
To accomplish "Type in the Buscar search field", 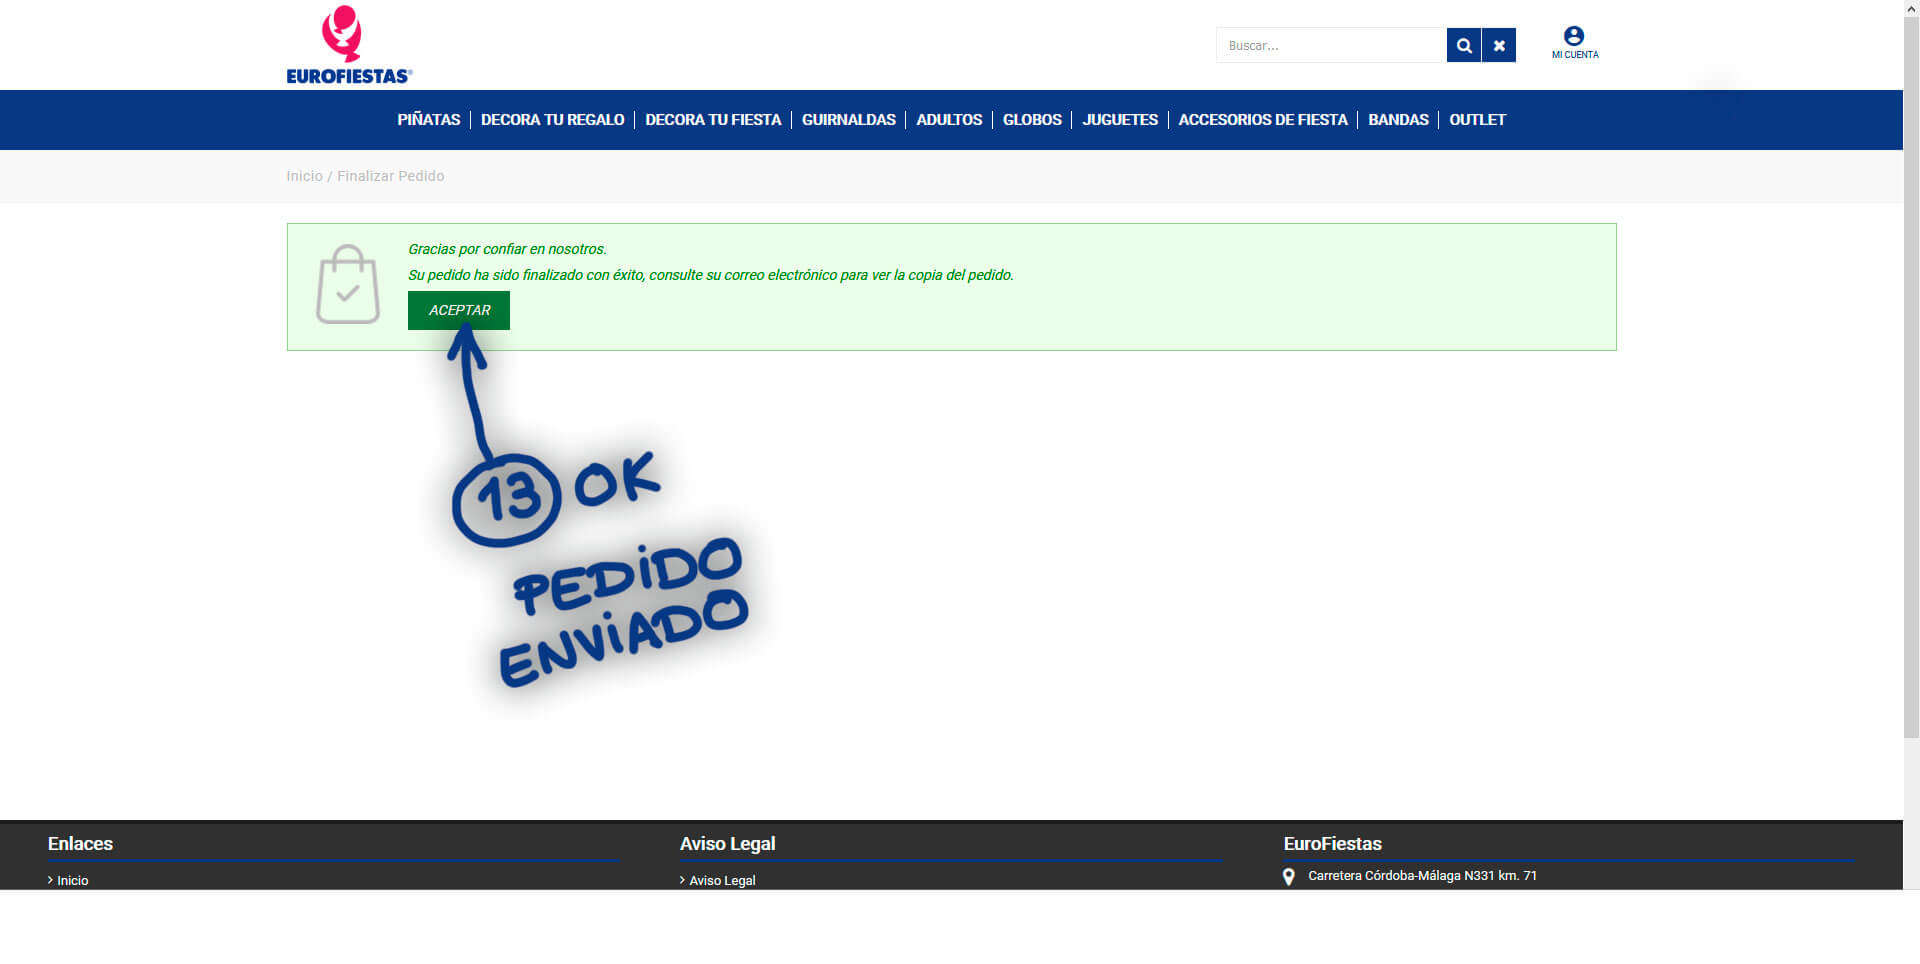I will [x=1330, y=45].
